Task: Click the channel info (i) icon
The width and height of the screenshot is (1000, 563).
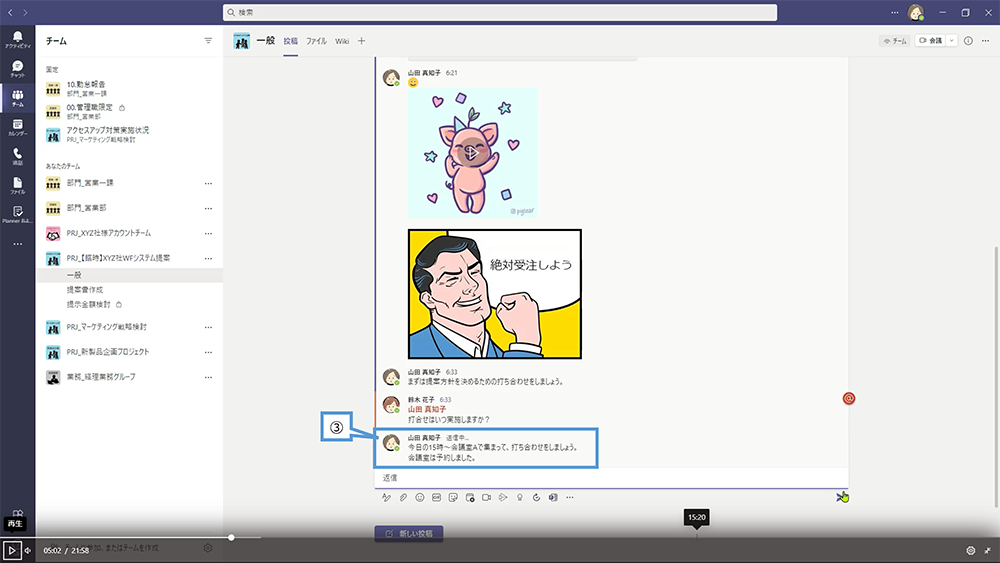Action: (x=968, y=41)
